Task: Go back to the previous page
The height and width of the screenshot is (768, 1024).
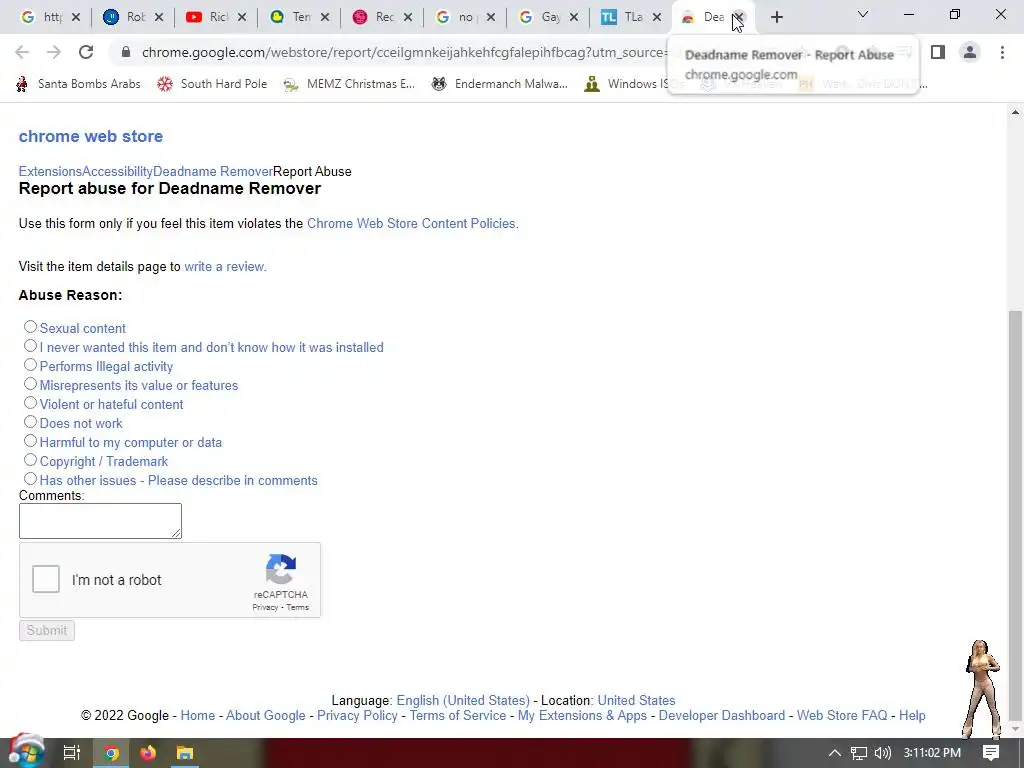Action: point(22,52)
